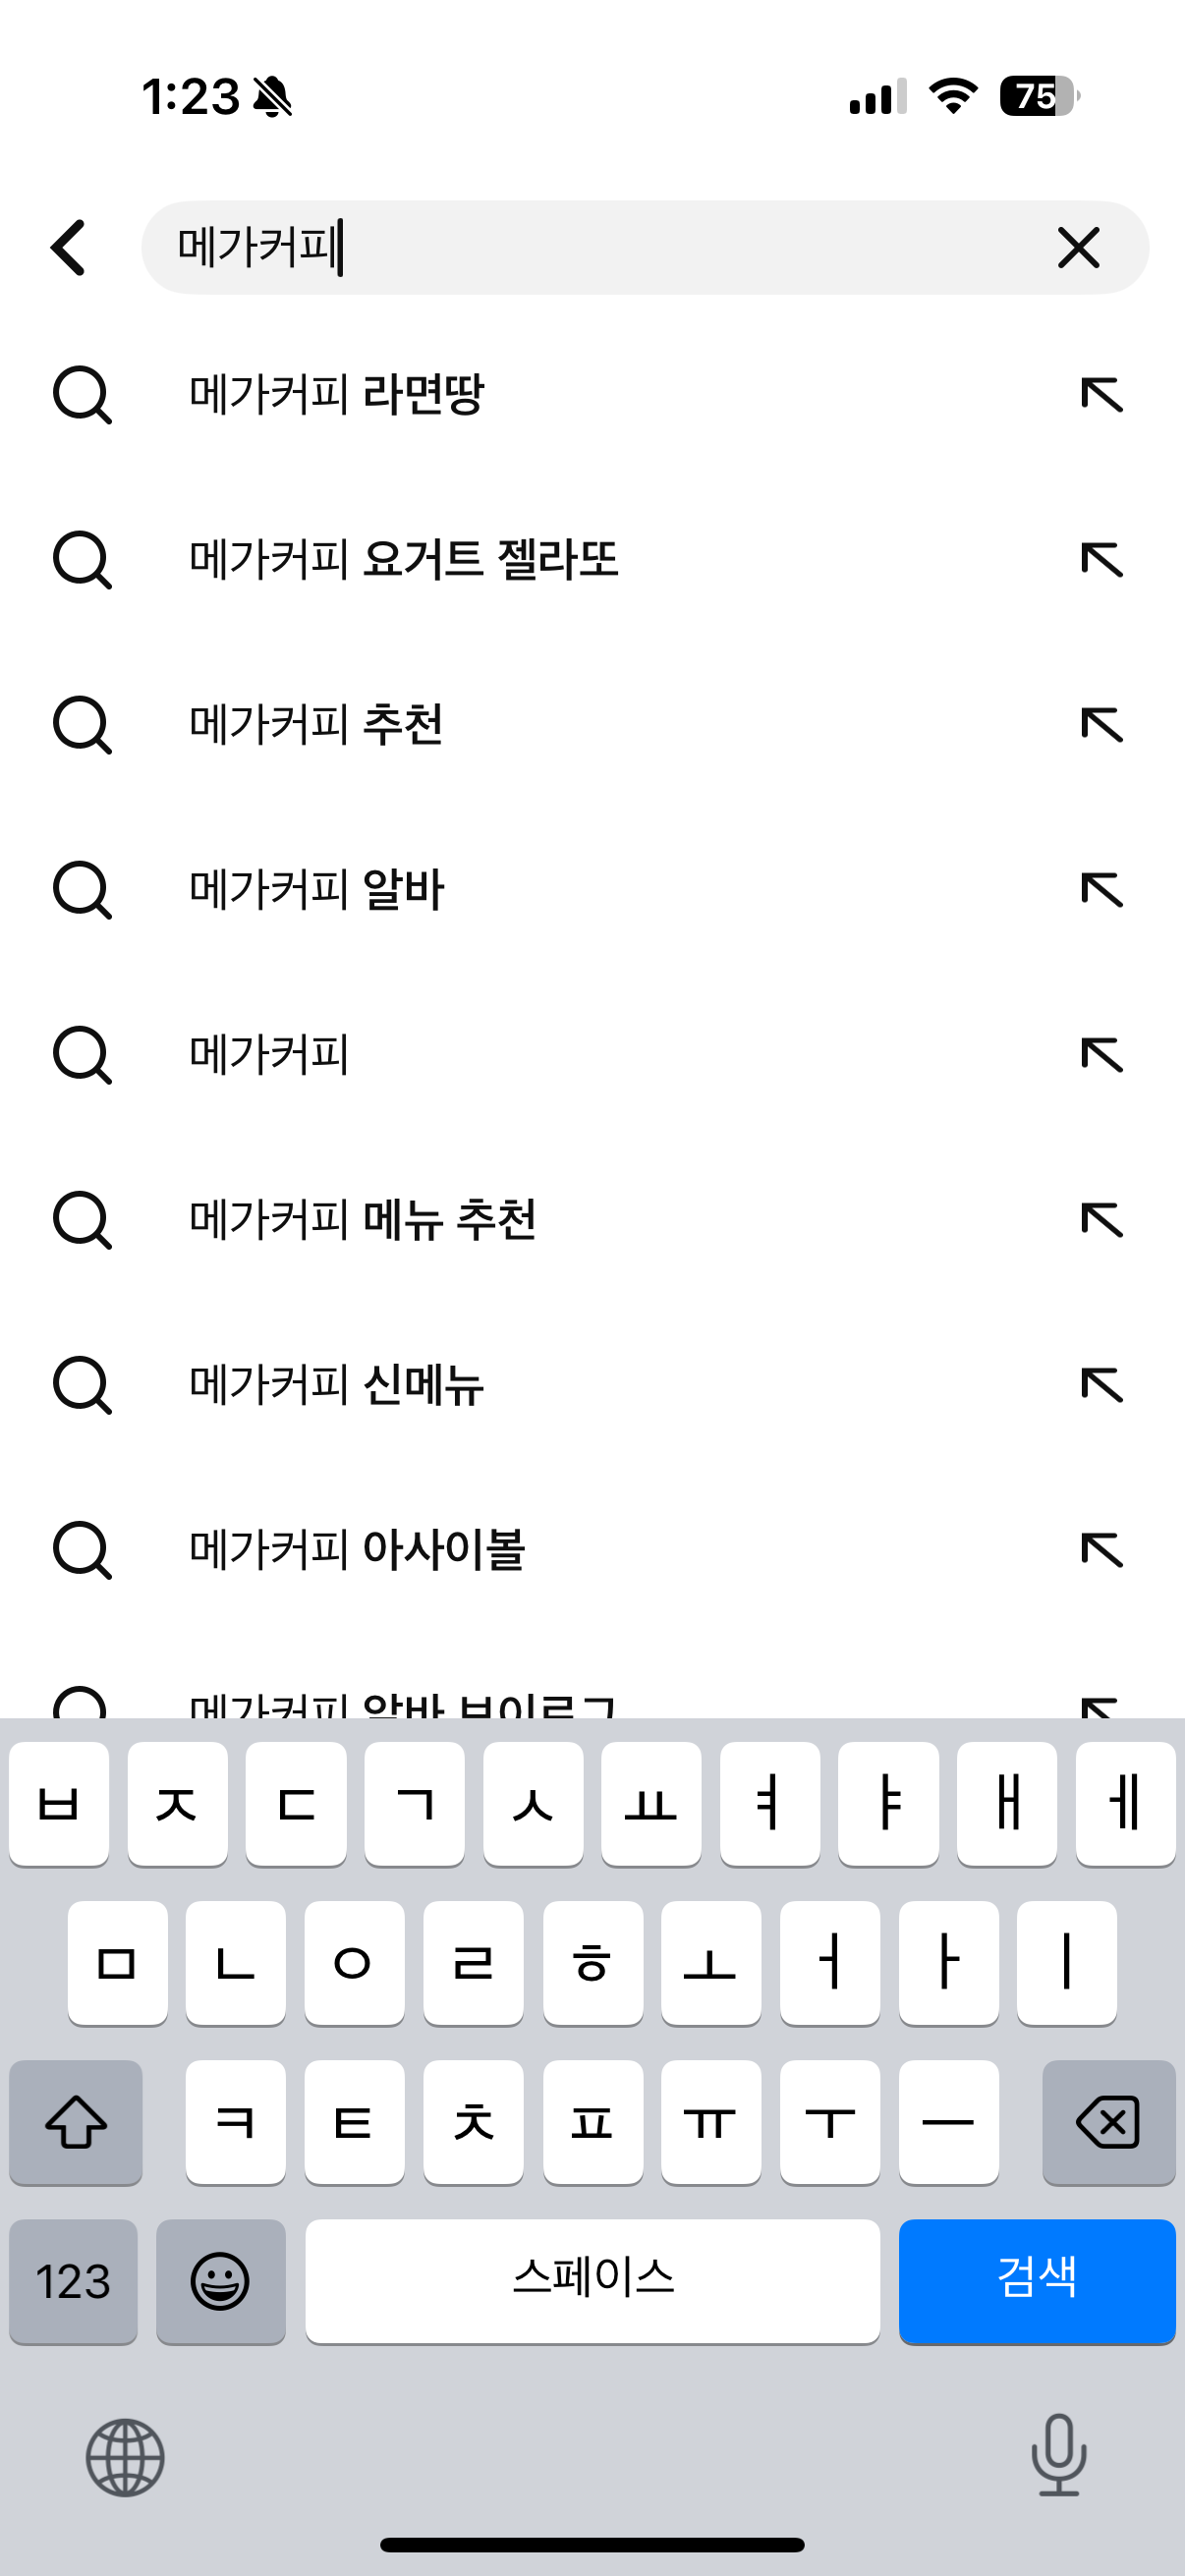Image resolution: width=1185 pixels, height=2576 pixels.
Task: Fill query arrow next to 메가커피 아사이볼
Action: coord(1102,1550)
